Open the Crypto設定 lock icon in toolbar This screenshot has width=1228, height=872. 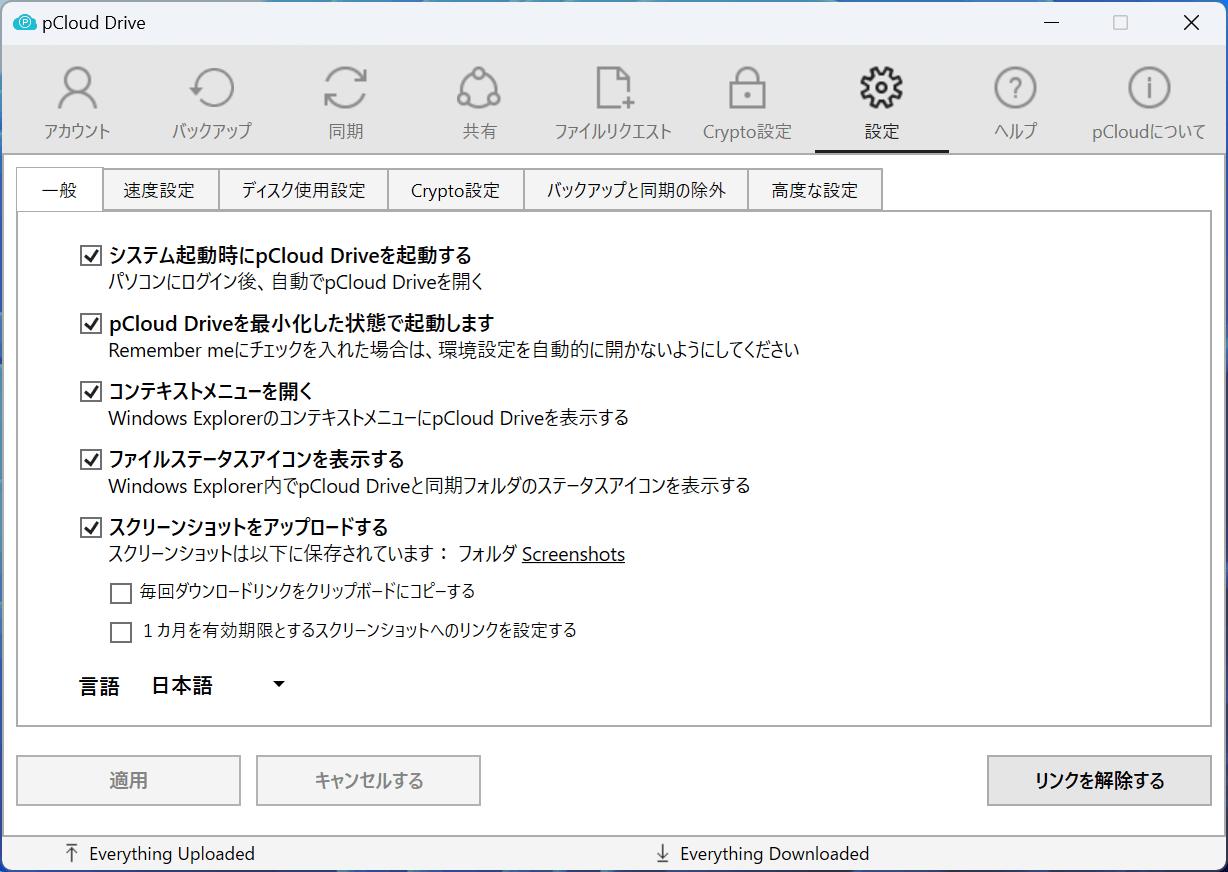point(747,89)
